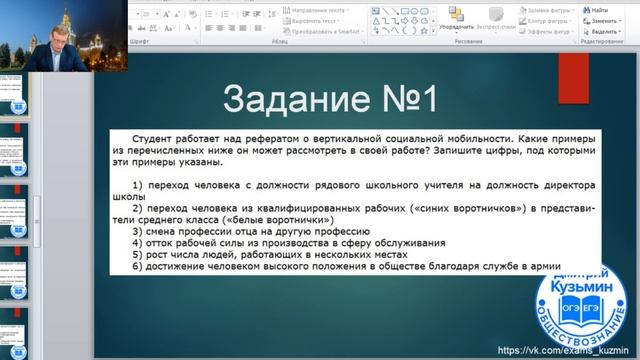Toggle strikethrough formatting

tap(141, 28)
